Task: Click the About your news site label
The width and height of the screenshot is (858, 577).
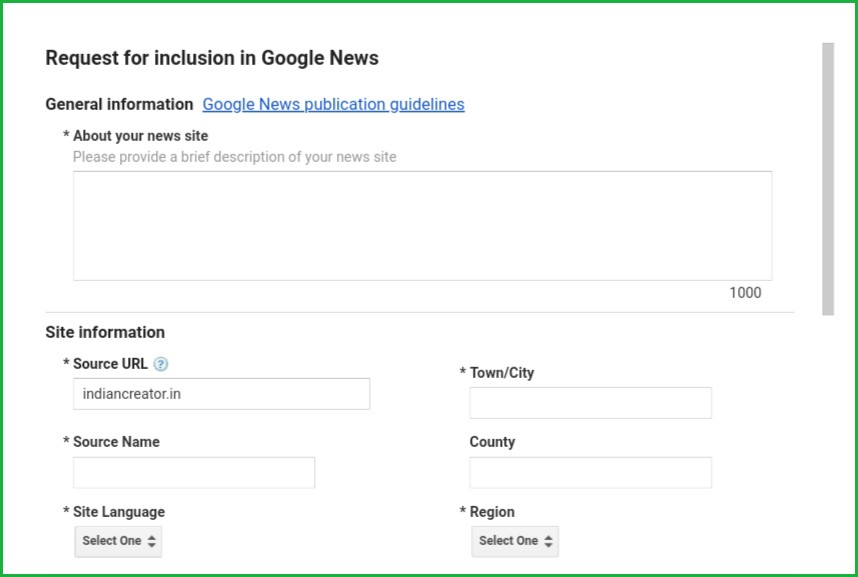Action: [141, 136]
